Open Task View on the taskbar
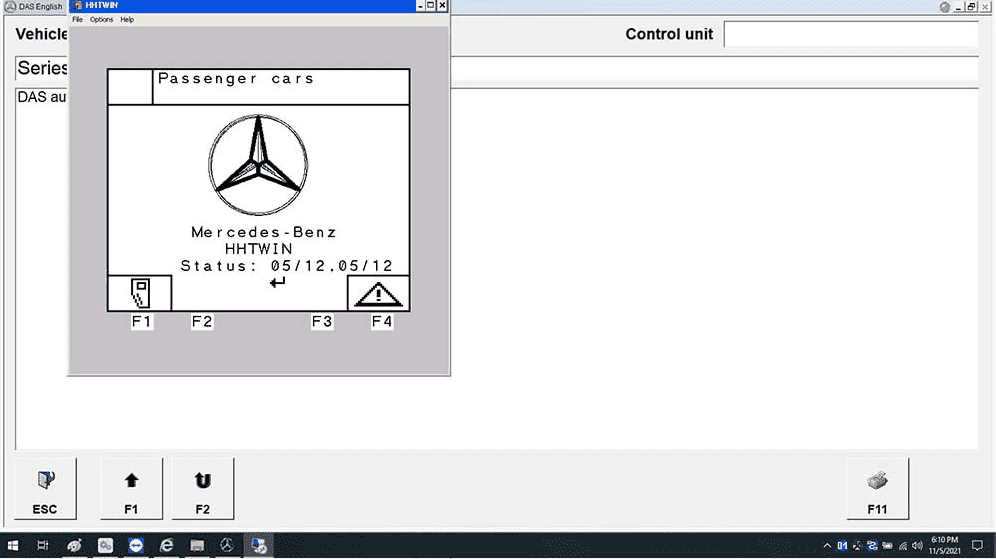 (43, 546)
